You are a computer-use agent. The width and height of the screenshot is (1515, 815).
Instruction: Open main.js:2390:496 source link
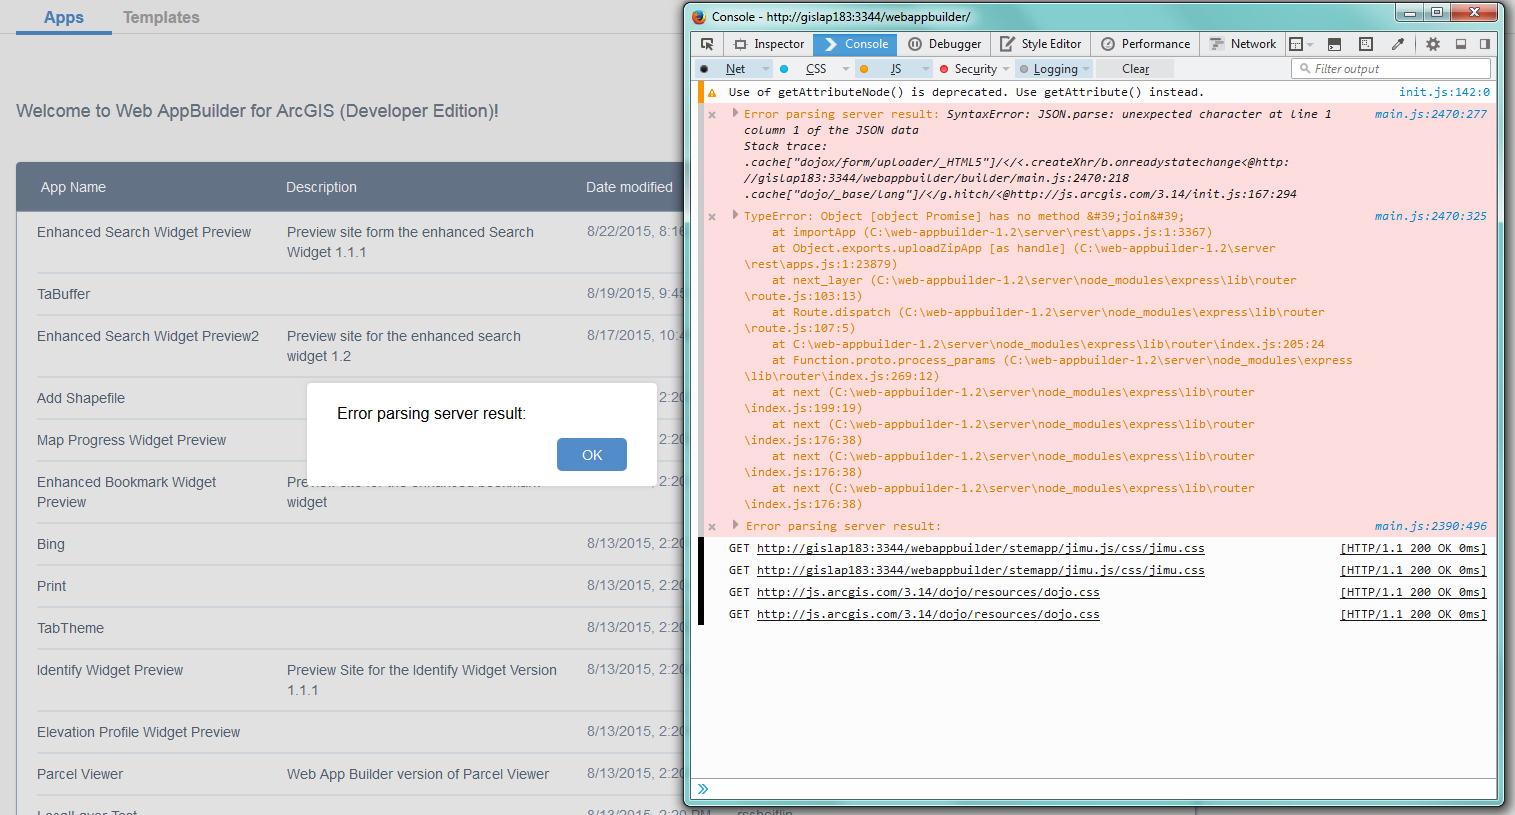point(1430,526)
